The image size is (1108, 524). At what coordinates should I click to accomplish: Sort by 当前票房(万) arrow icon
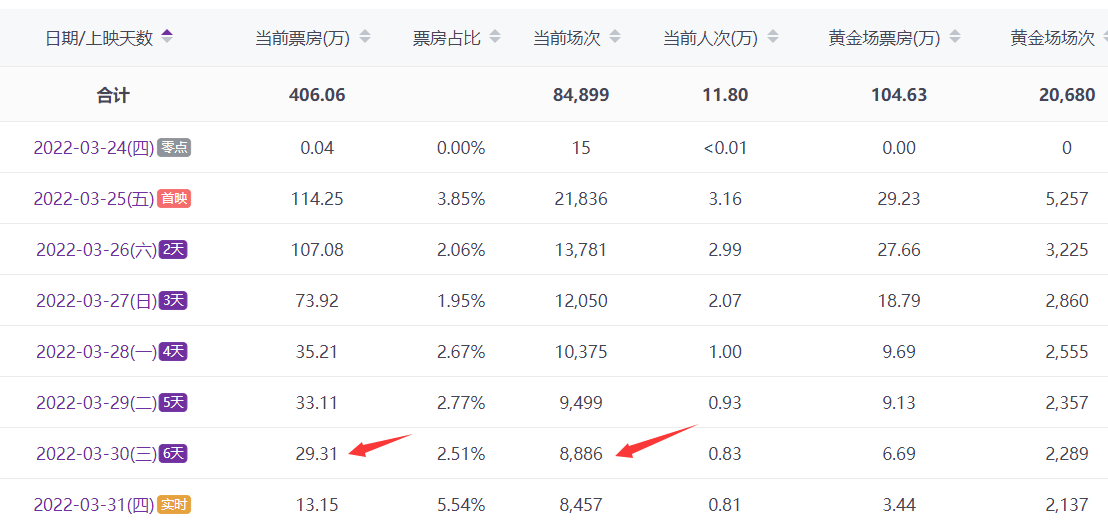click(365, 37)
